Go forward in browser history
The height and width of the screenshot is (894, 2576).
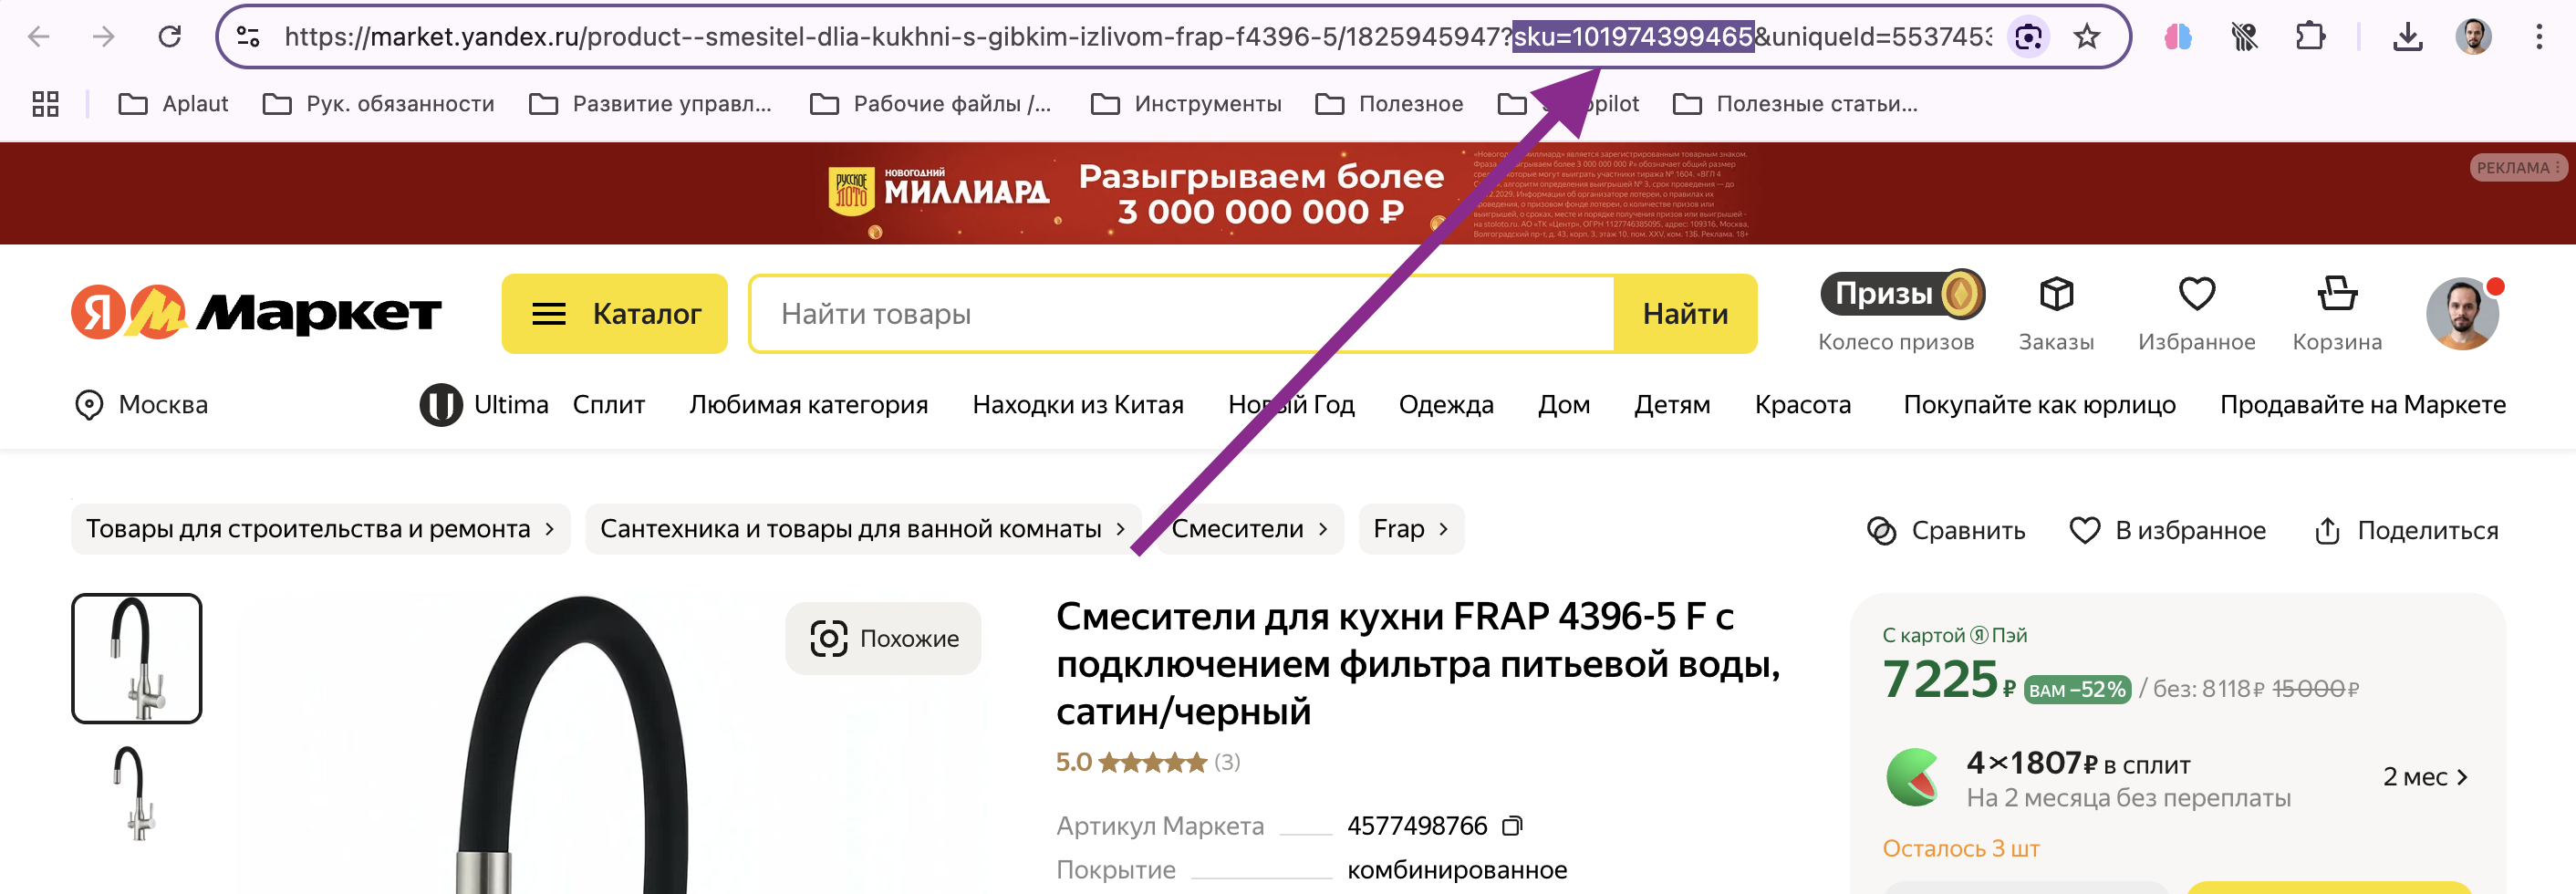(x=104, y=37)
